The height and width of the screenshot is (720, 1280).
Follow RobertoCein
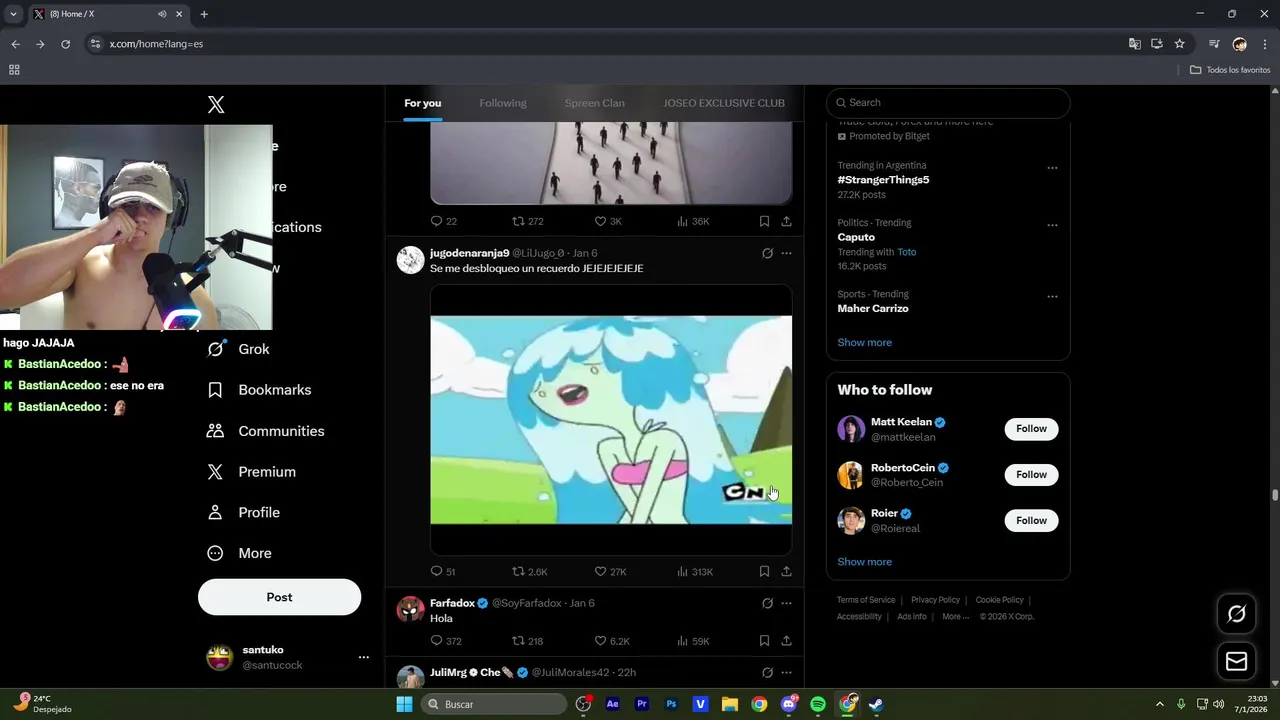[x=1031, y=475]
